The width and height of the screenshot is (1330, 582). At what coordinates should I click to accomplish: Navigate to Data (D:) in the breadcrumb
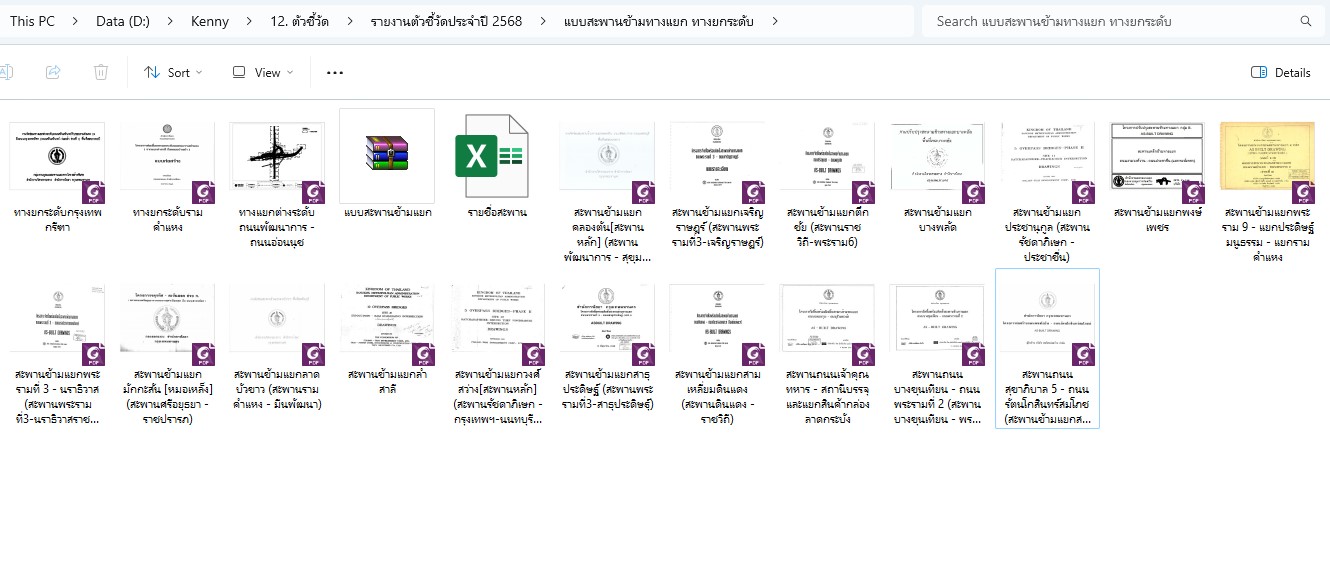coord(122,21)
